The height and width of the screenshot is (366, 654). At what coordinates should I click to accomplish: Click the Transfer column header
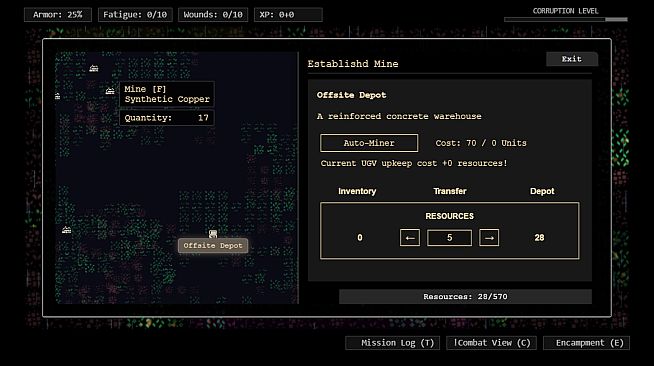450,191
